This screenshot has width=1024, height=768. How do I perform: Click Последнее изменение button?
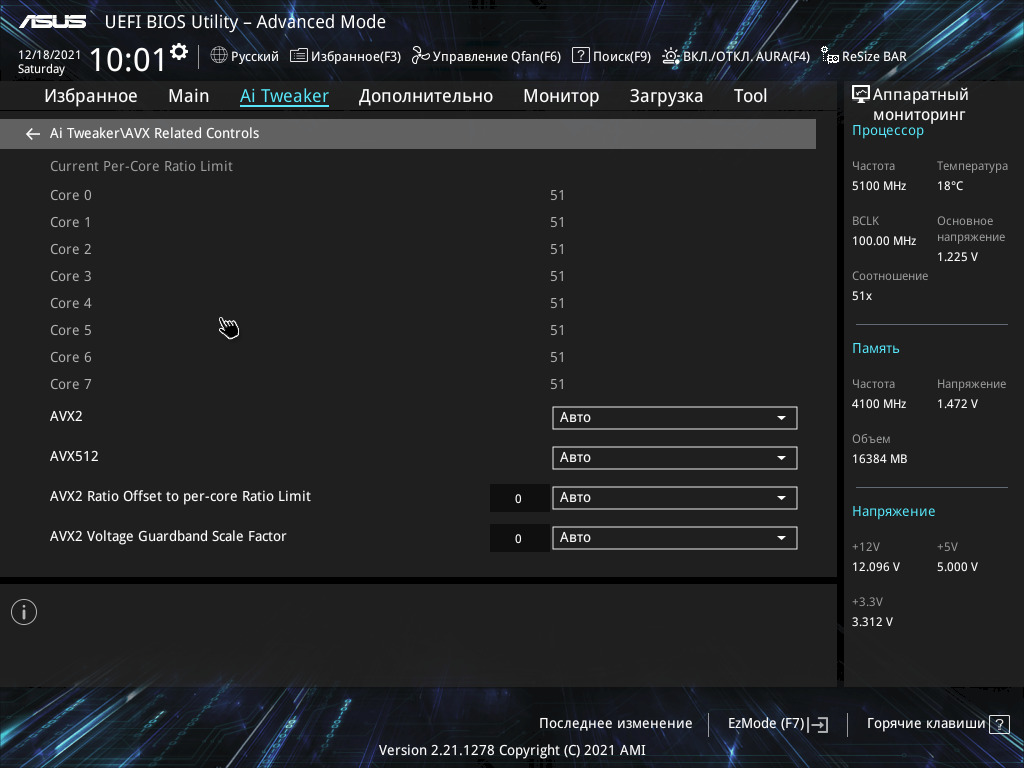tap(615, 724)
